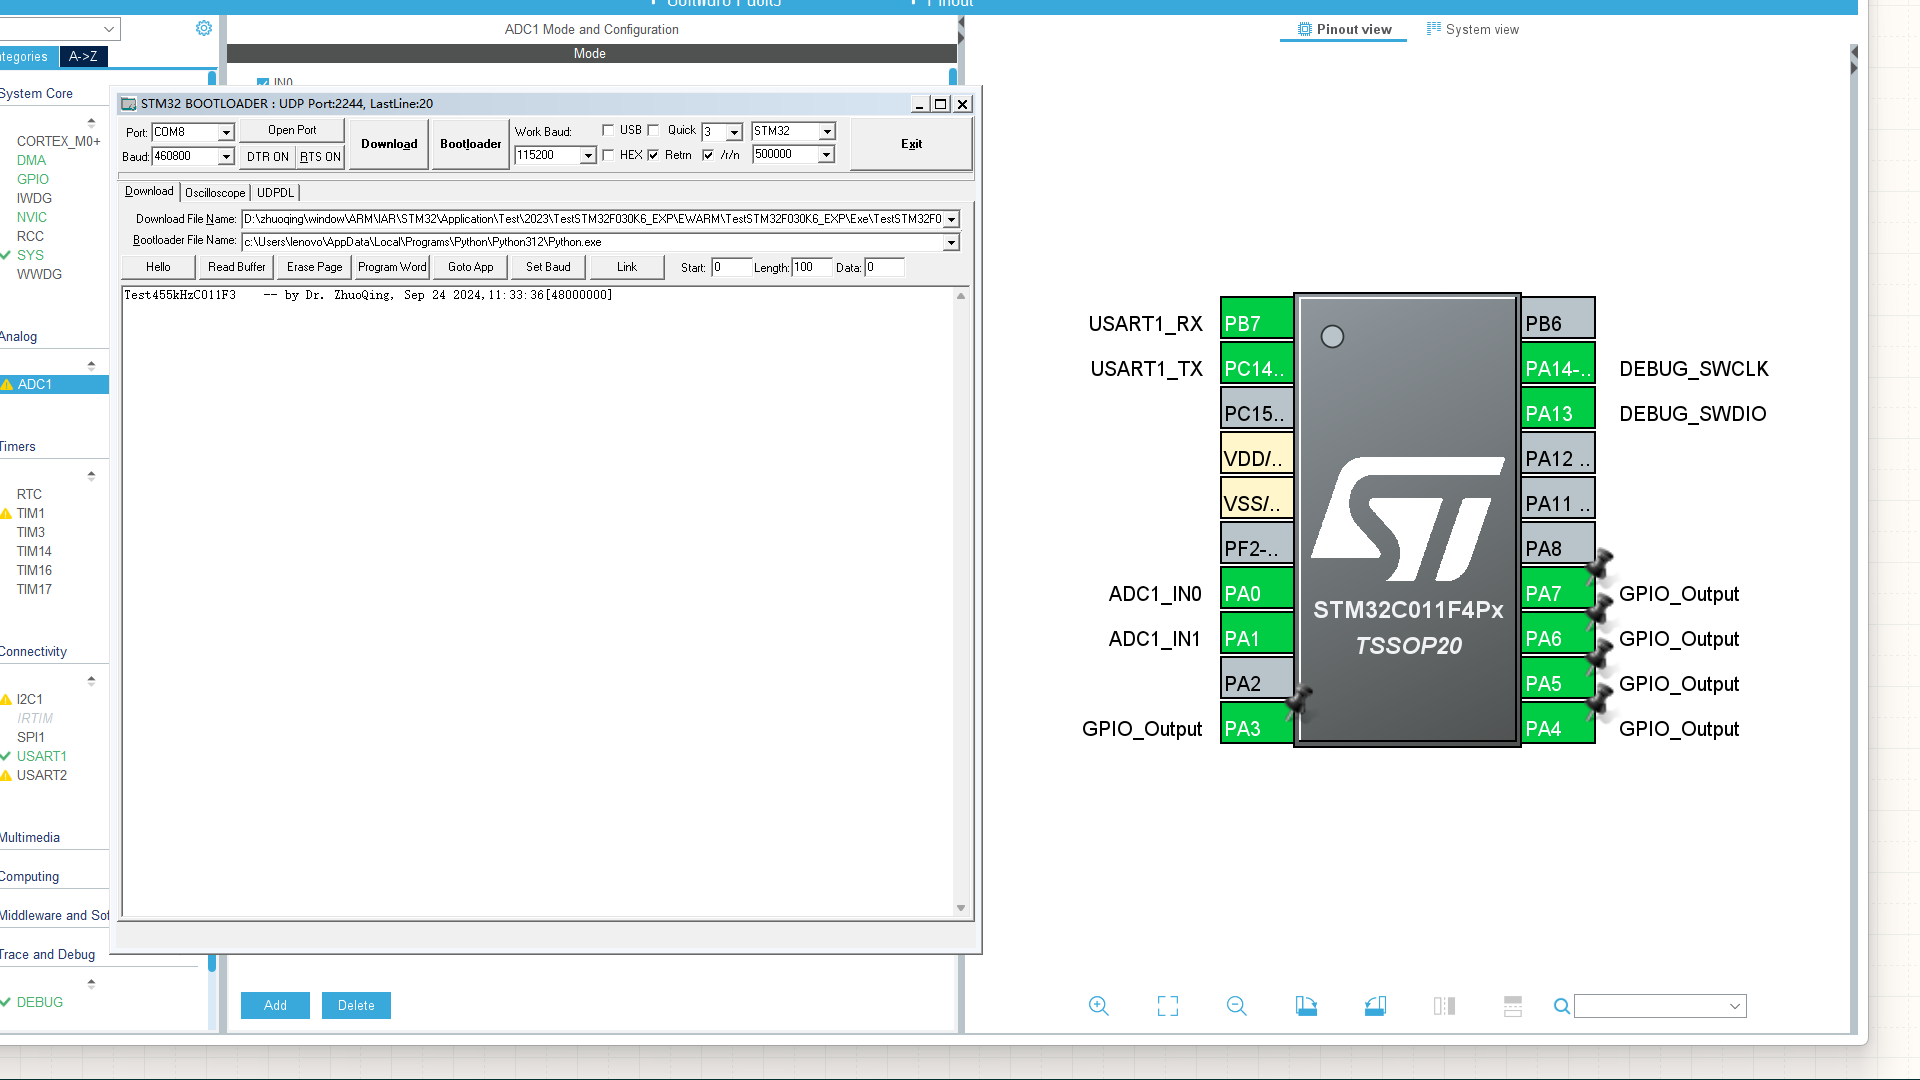
Task: Click the PA0 pin on chip
Action: pyautogui.click(x=1257, y=589)
